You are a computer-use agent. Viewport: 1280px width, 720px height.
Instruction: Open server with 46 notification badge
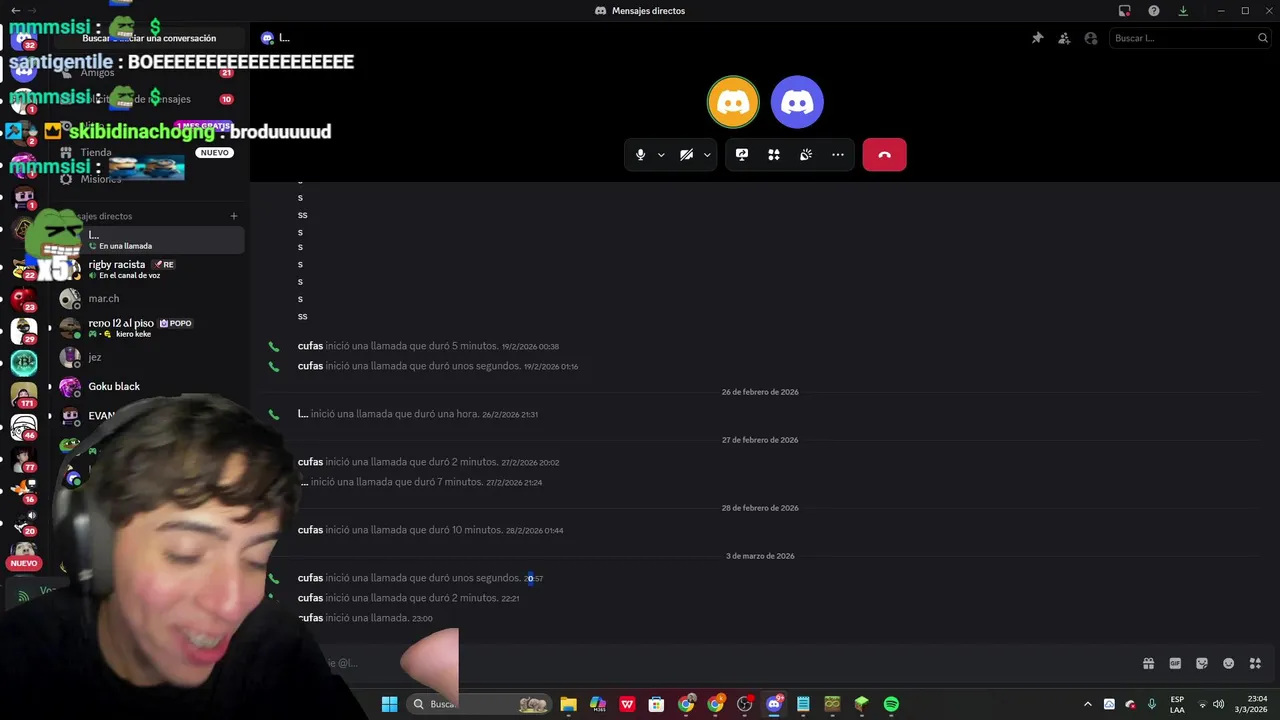(x=24, y=427)
